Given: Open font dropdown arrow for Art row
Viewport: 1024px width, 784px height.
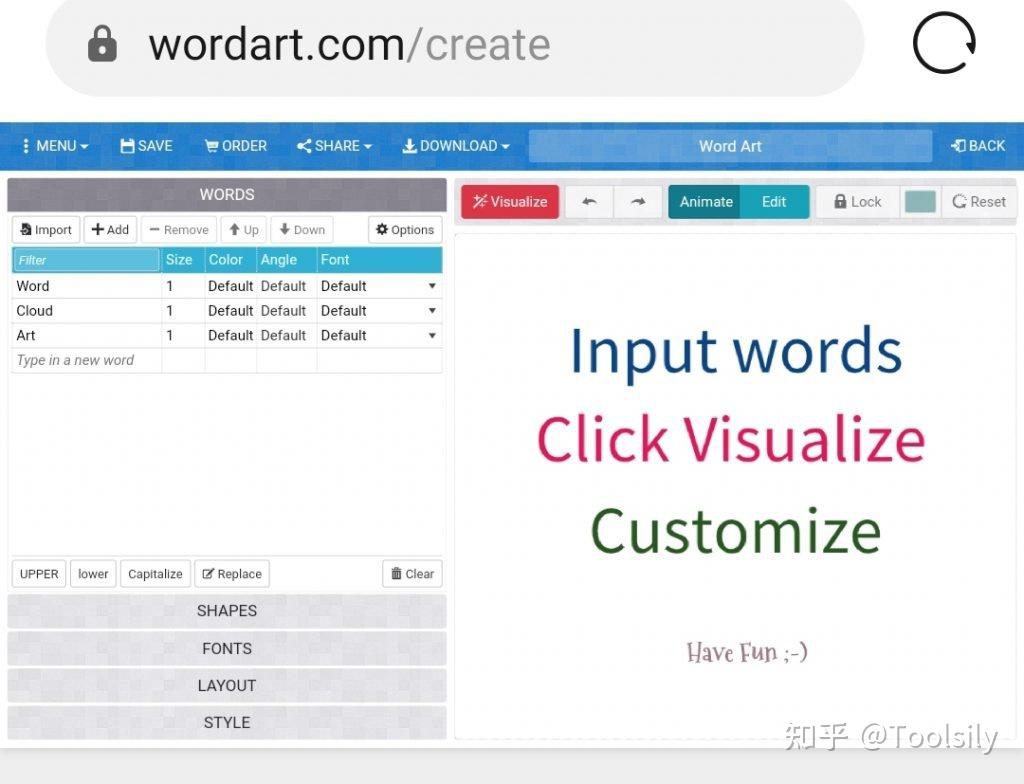Looking at the screenshot, I should coord(432,335).
